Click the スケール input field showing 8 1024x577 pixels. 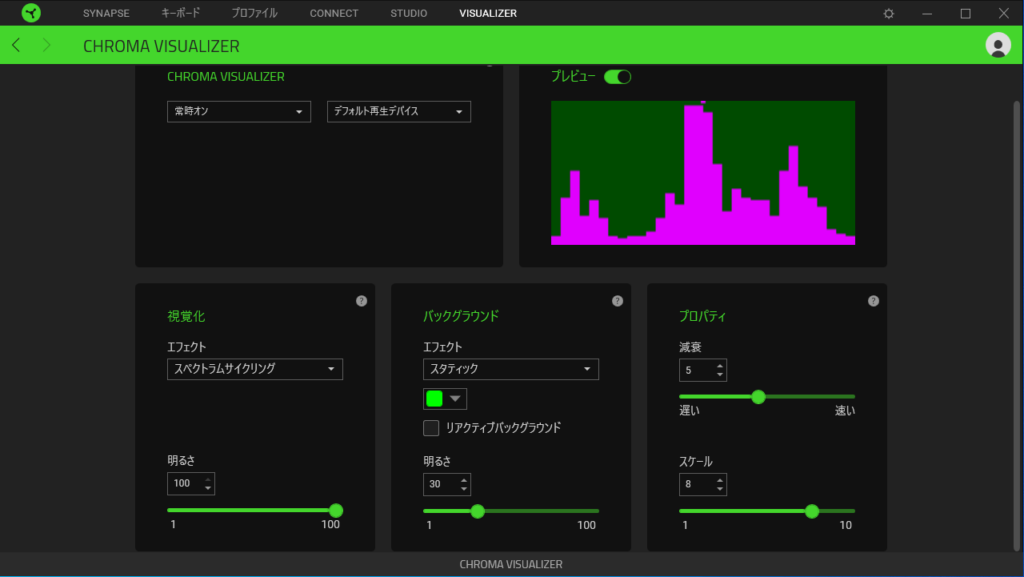[703, 484]
